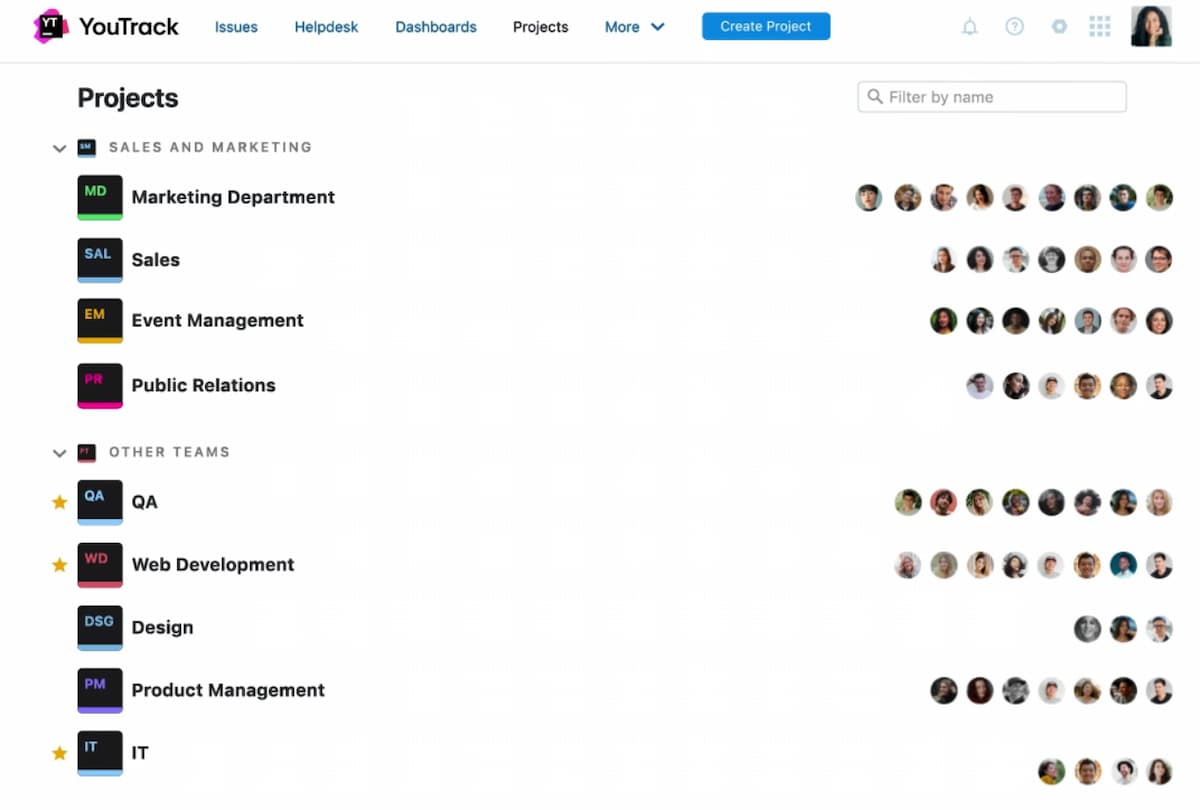Switch to the Dashboards tab
This screenshot has height=810, width=1200.
[436, 27]
